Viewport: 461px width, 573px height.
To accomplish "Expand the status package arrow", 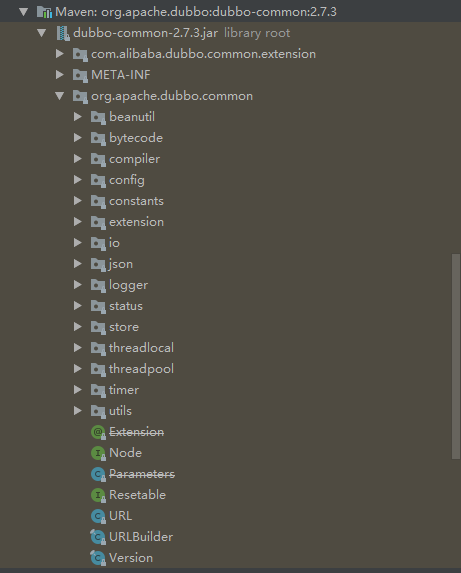I will point(77,306).
